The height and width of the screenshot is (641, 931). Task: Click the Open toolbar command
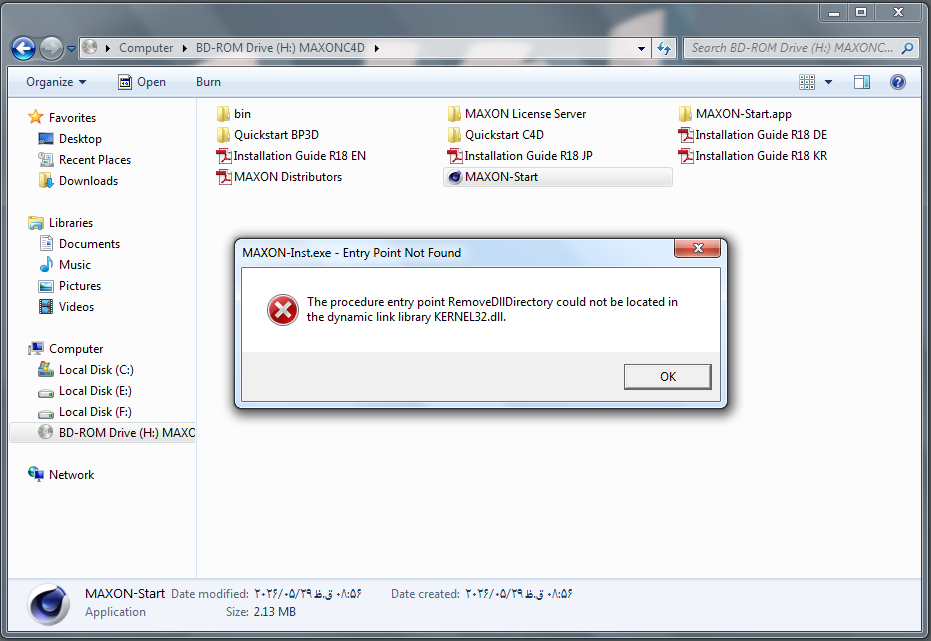[142, 82]
